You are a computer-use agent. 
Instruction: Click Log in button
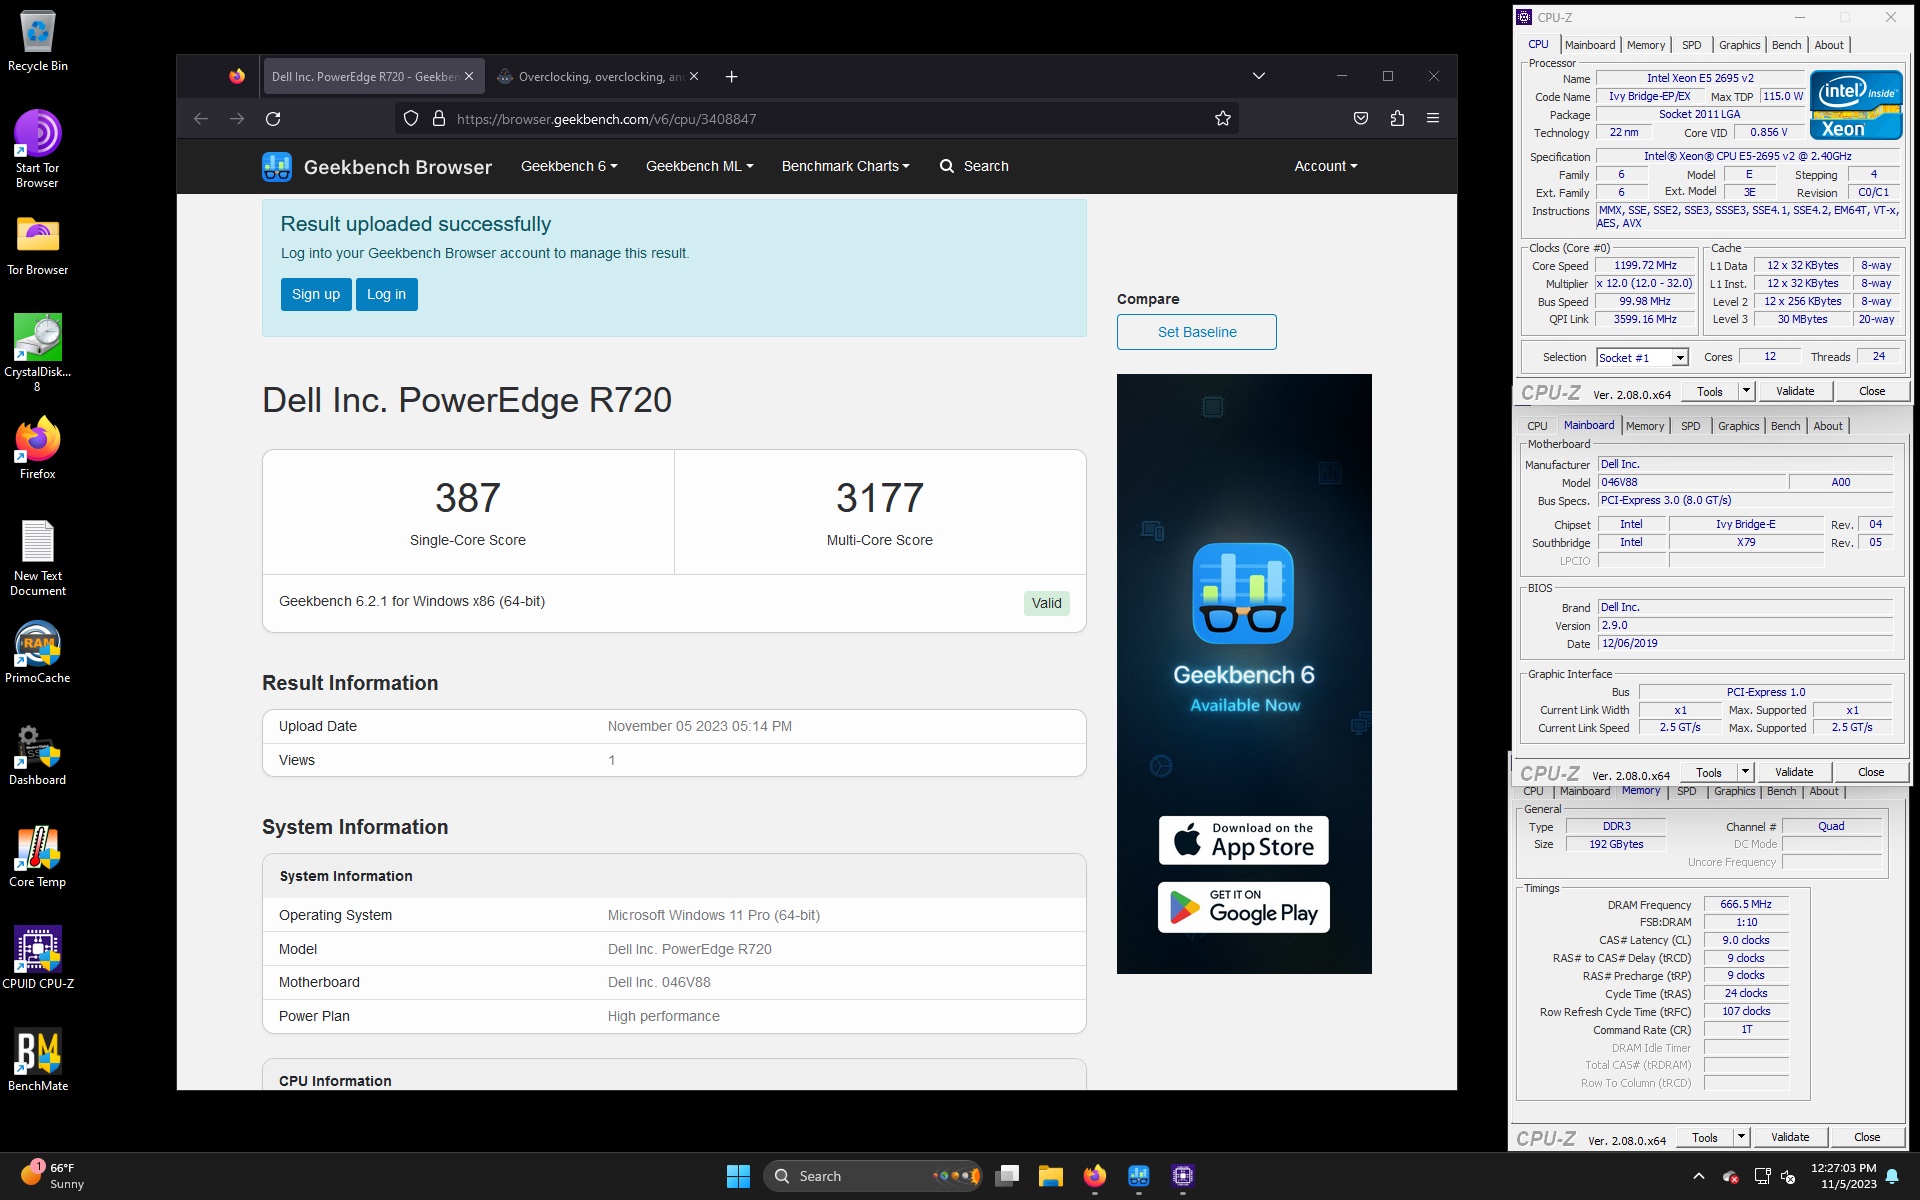tap(386, 294)
